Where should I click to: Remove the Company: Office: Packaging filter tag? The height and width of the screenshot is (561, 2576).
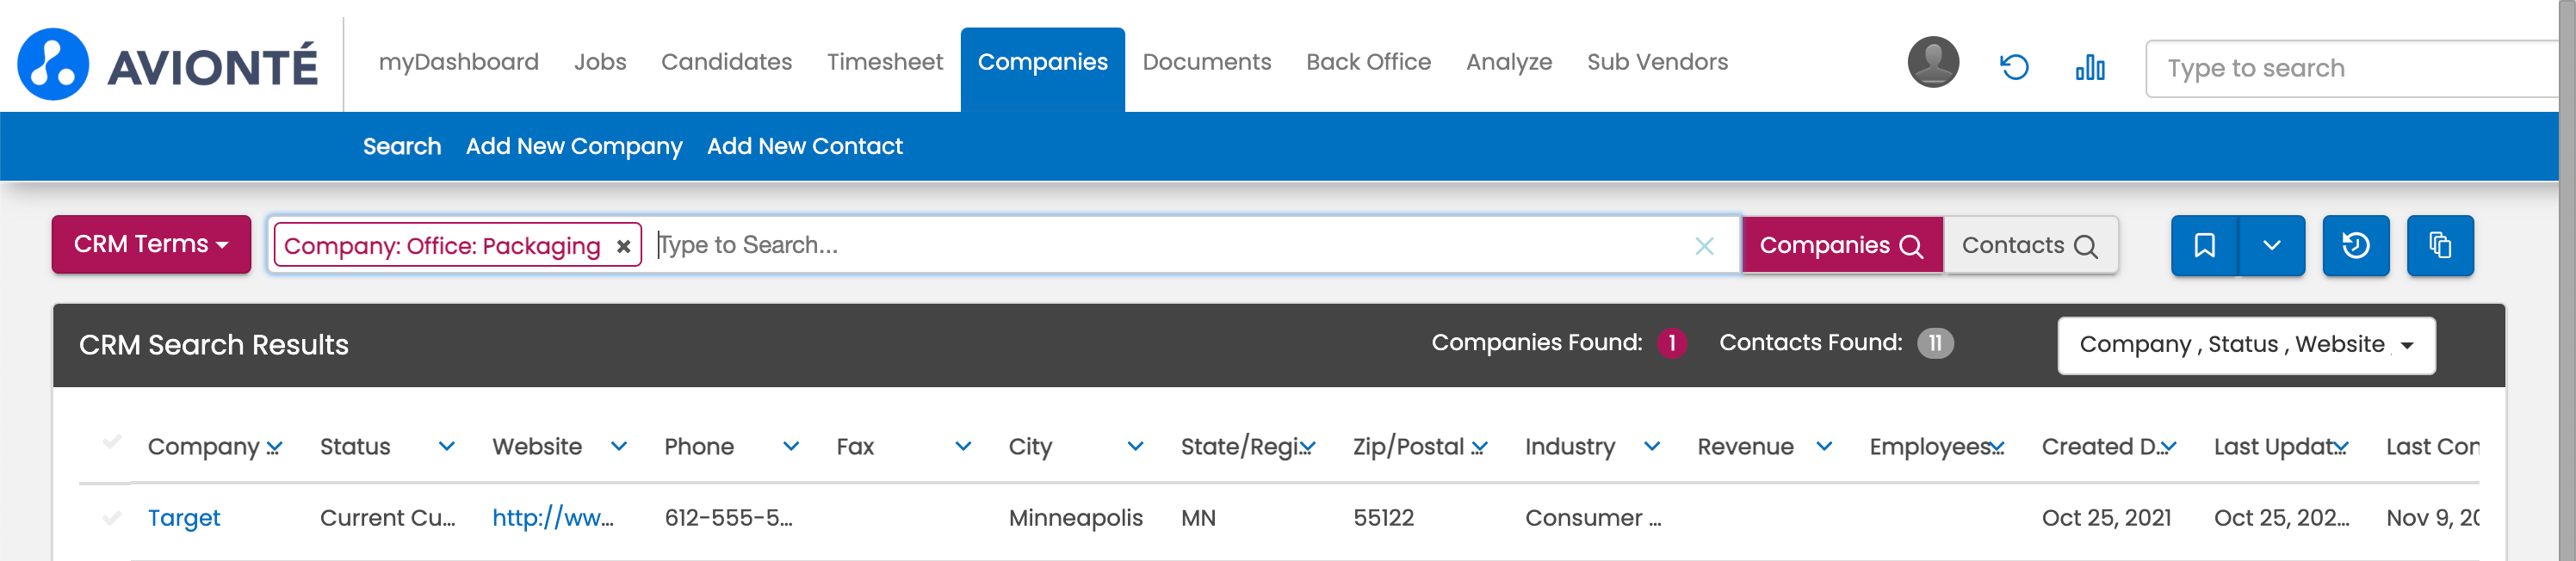(x=623, y=246)
